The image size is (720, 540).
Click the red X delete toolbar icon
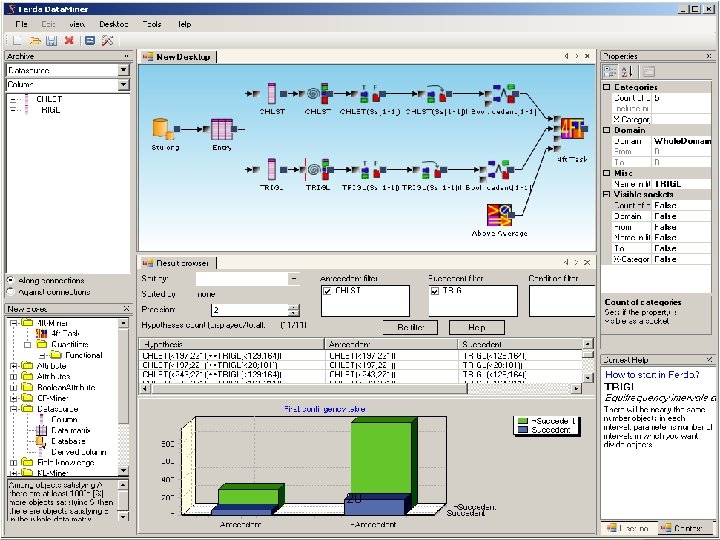(69, 40)
